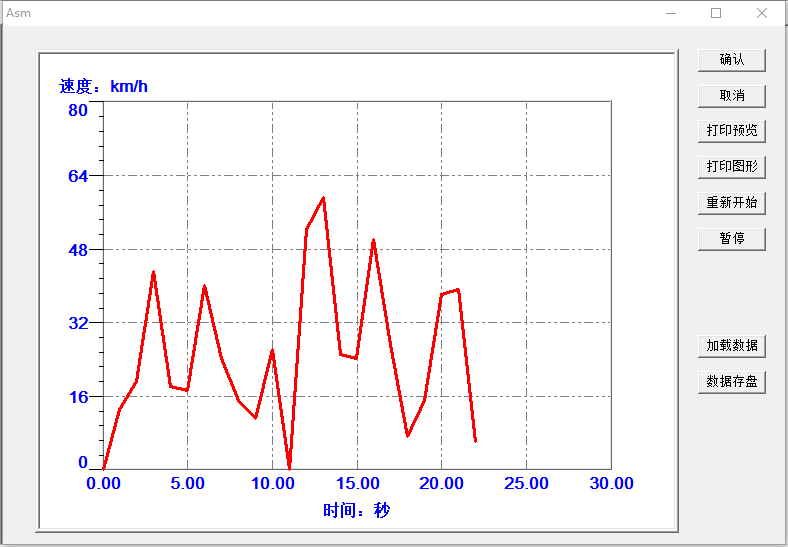This screenshot has height=547, width=788.
Task: Close the Asm window
Action: 762,13
